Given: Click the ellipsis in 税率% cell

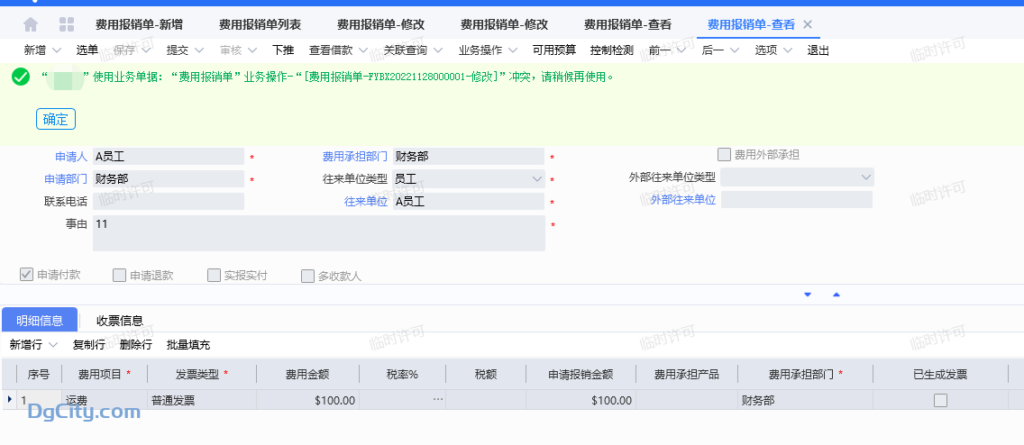Looking at the screenshot, I should [x=437, y=400].
